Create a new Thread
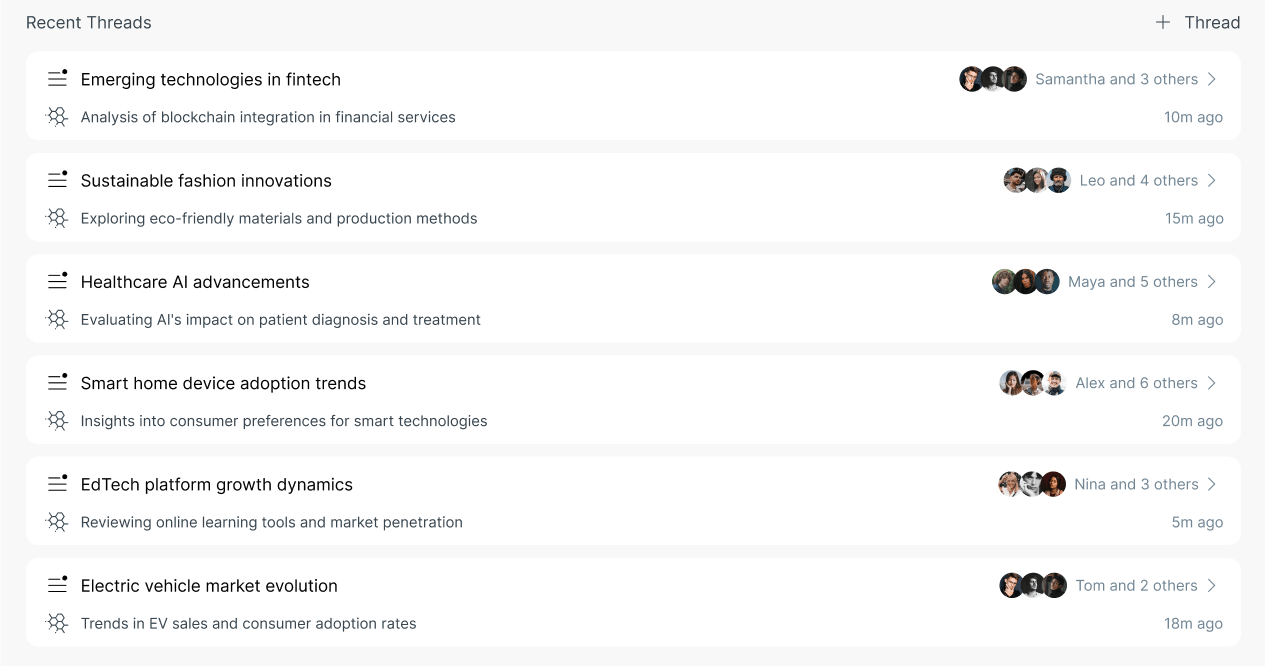Screen dimensions: 1265x666 1198,22
